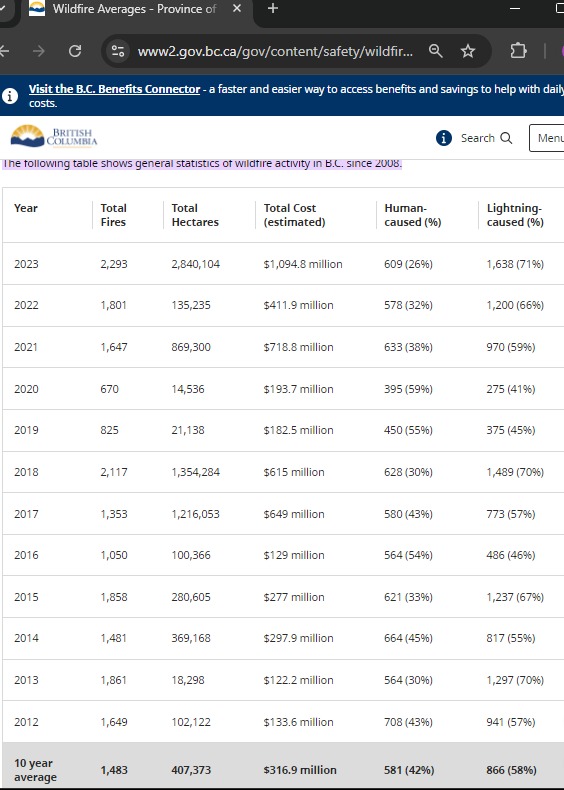Click the Human-caused (%) column header
564x790 pixels.
(412, 215)
